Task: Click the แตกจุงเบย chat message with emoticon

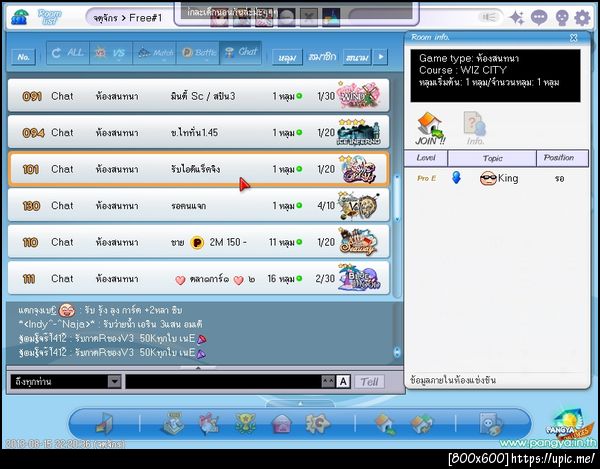Action: 100,310
